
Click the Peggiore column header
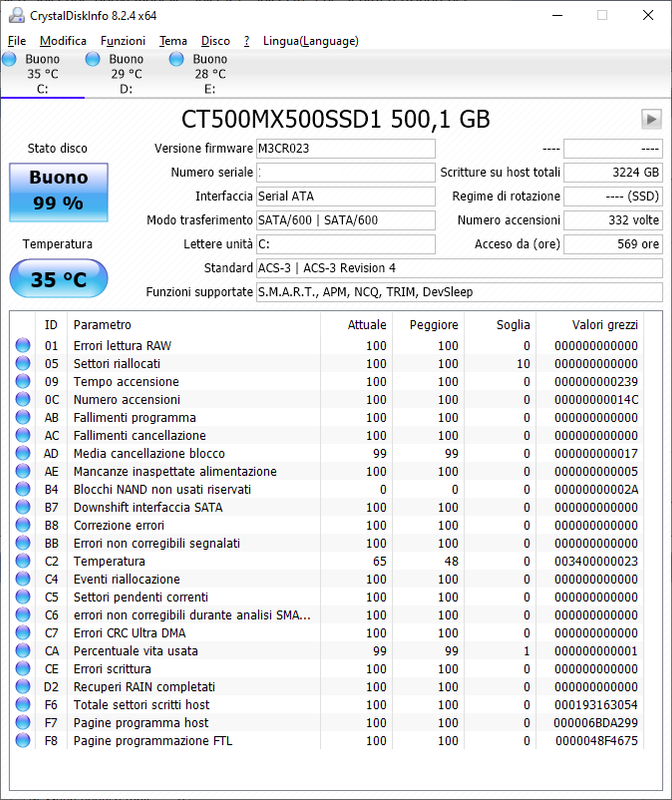pyautogui.click(x=428, y=324)
